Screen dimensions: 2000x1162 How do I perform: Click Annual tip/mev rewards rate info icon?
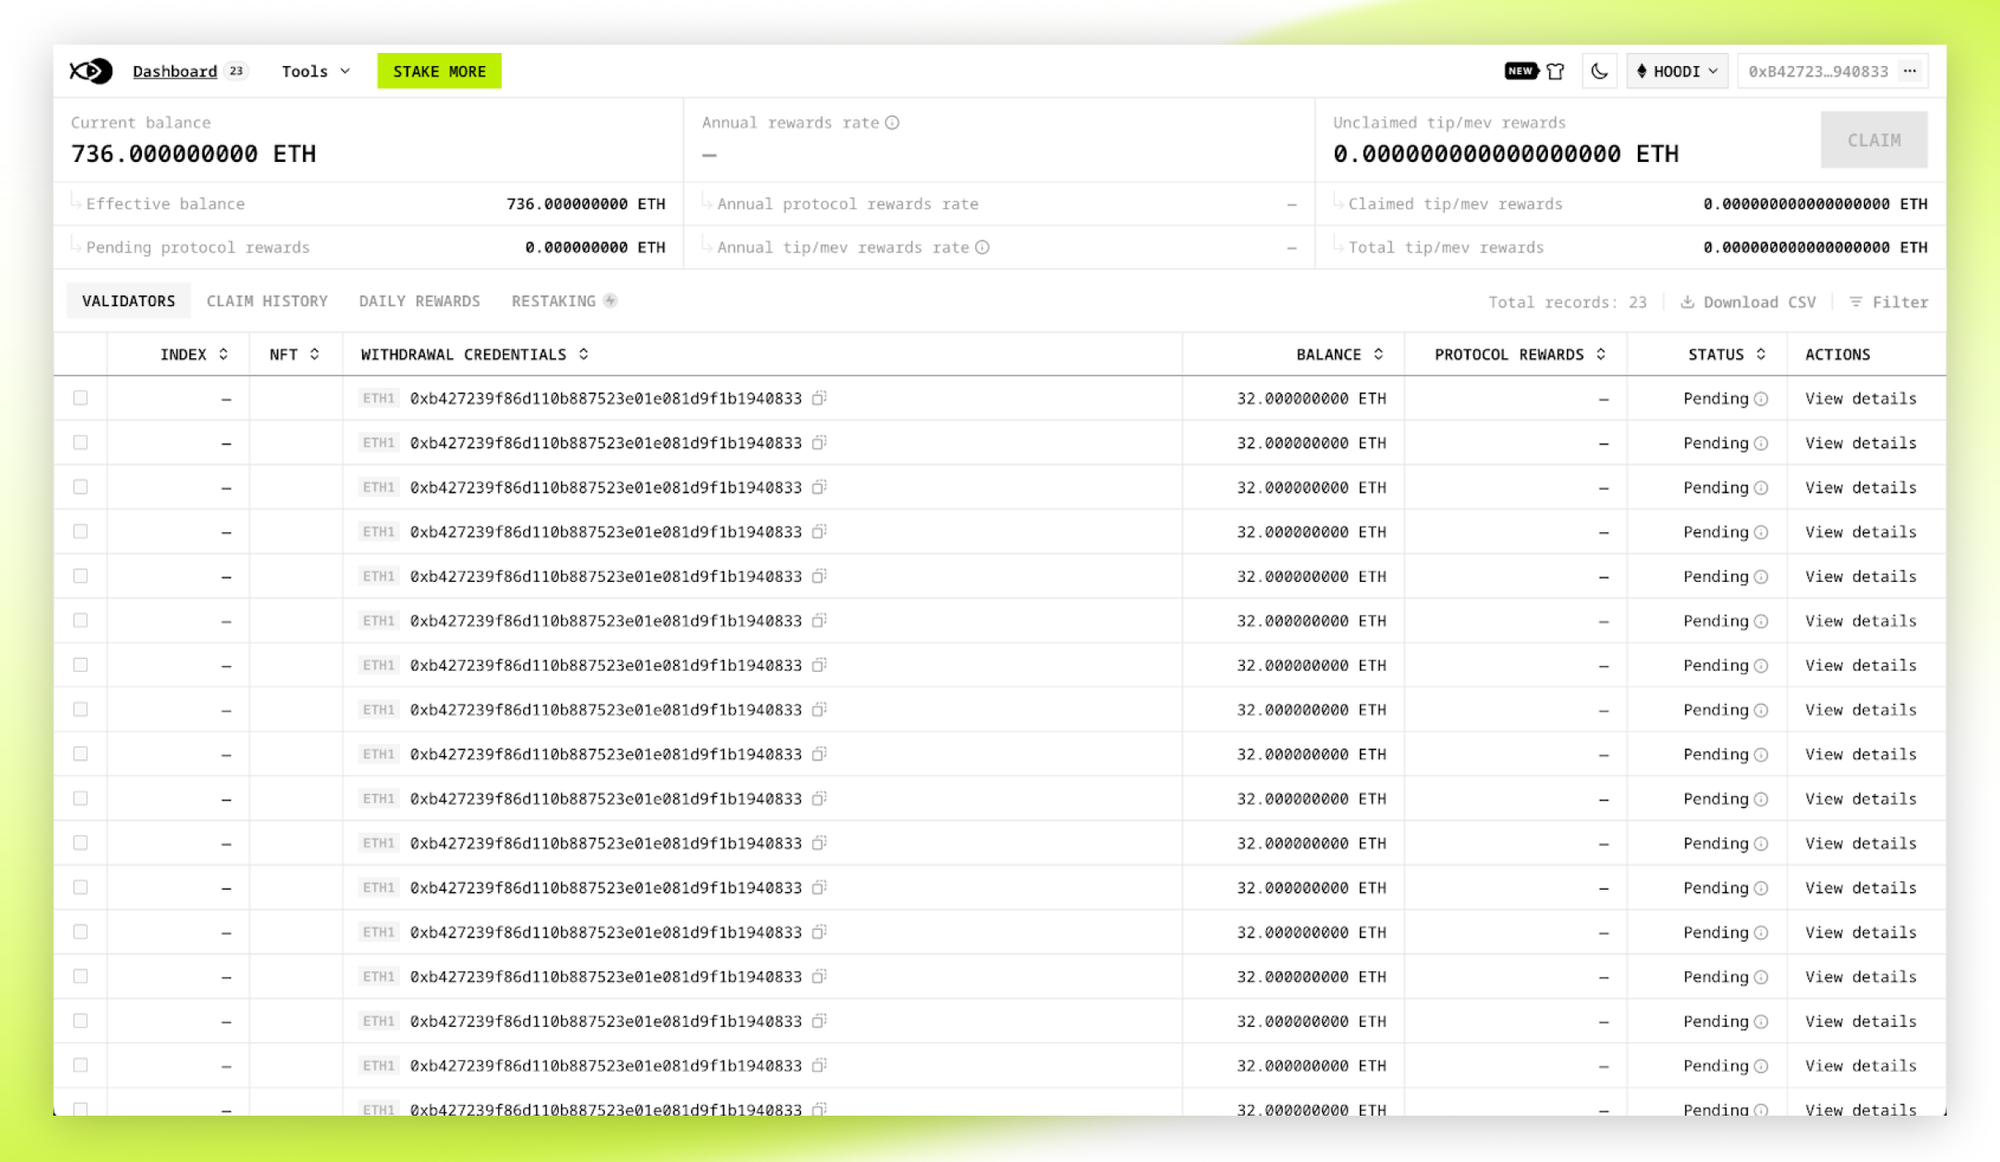pos(982,248)
